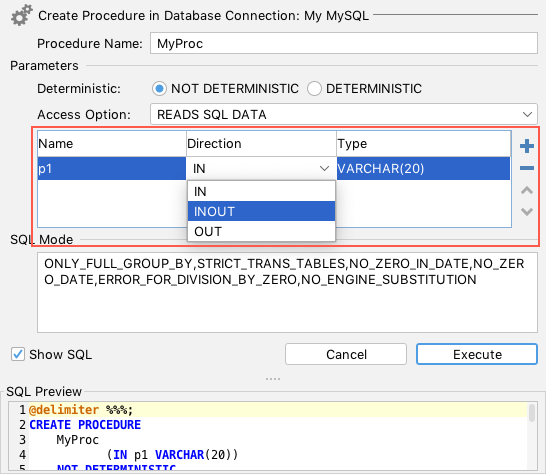Uncheck the Show SQL checkbox
Screen dimensions: 546x474
(18, 355)
